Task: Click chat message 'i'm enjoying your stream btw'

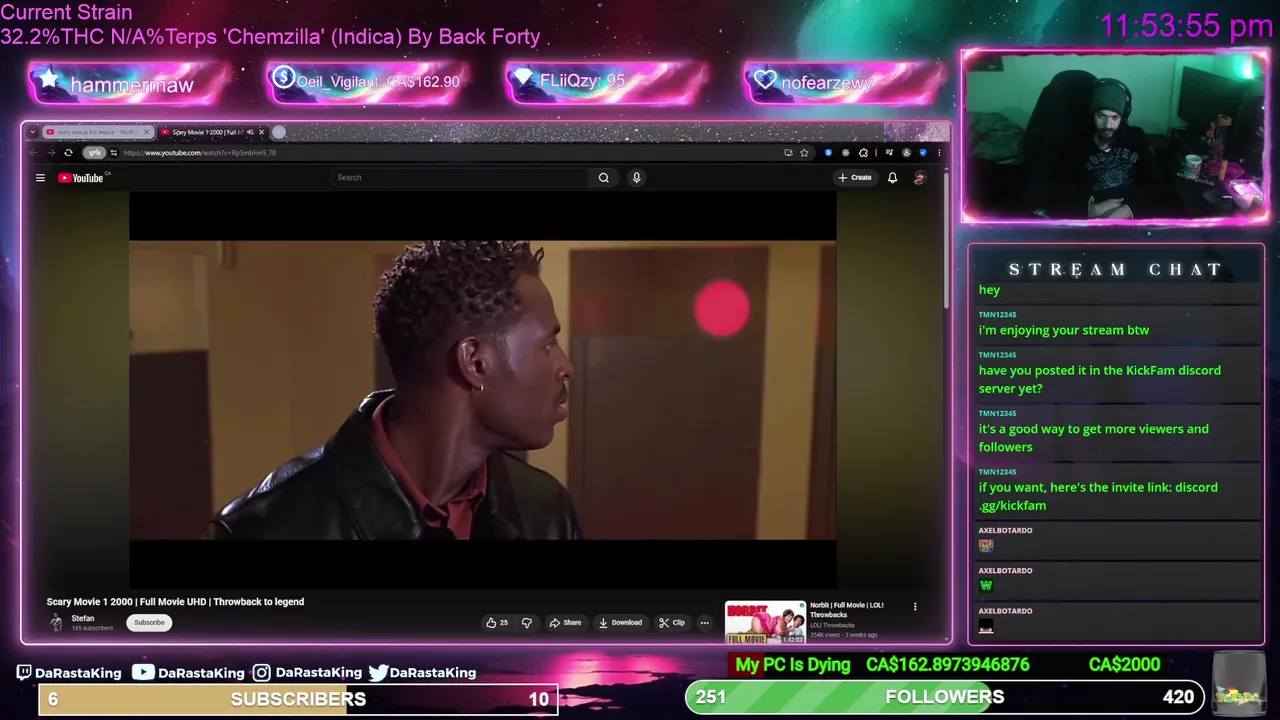Action: coord(1064,330)
